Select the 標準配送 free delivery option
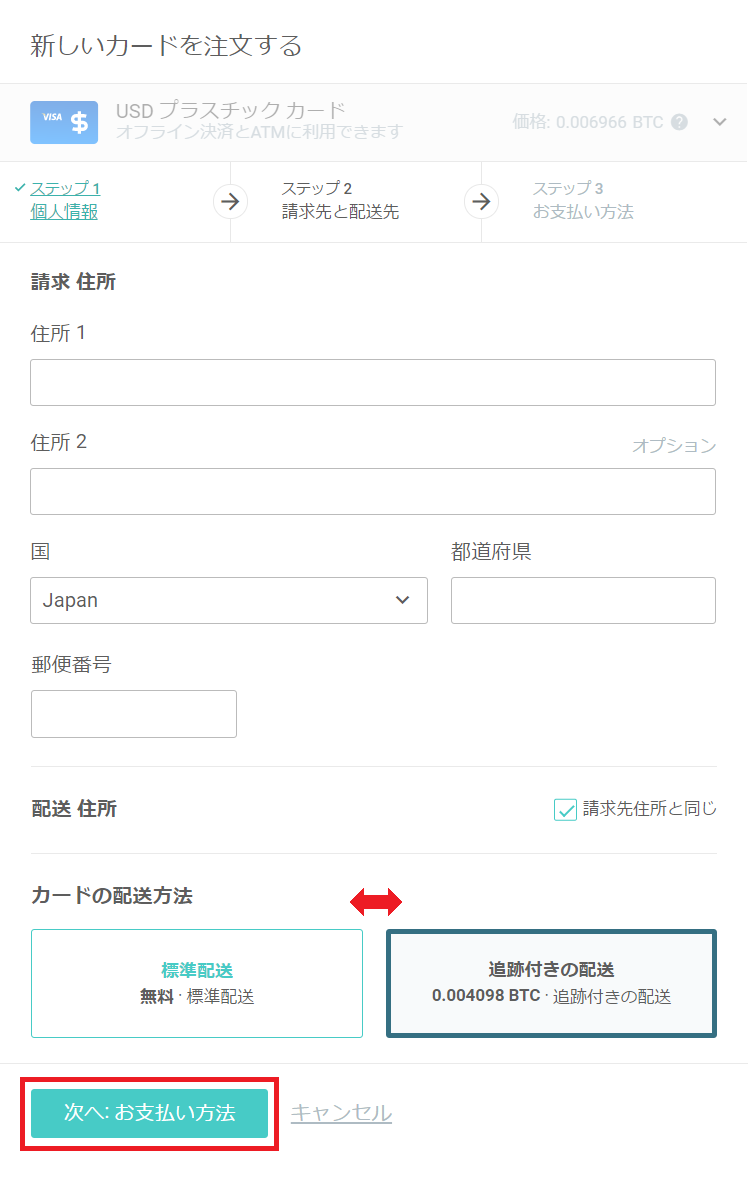The image size is (749, 1180). tap(197, 983)
